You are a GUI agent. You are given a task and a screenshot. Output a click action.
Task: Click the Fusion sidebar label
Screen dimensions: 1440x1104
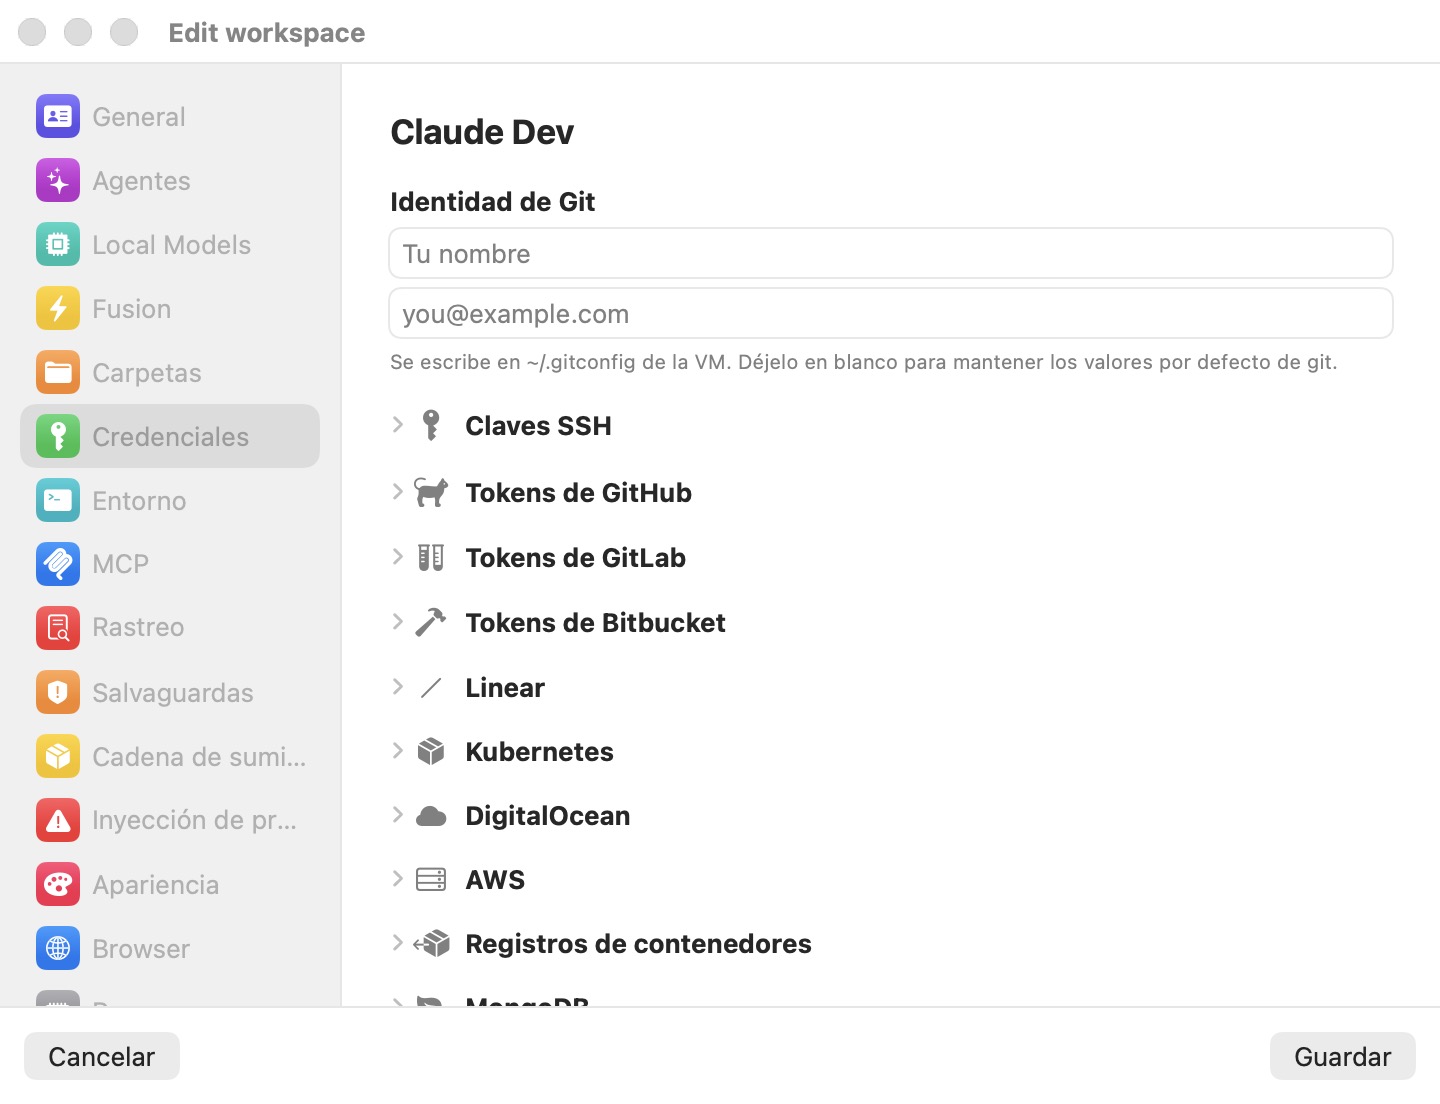[132, 309]
